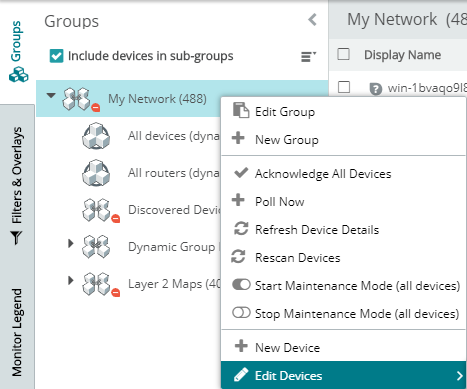Screen dimensions: 467x389
Task: Choose Poll Now from context menu
Action: pos(343,202)
